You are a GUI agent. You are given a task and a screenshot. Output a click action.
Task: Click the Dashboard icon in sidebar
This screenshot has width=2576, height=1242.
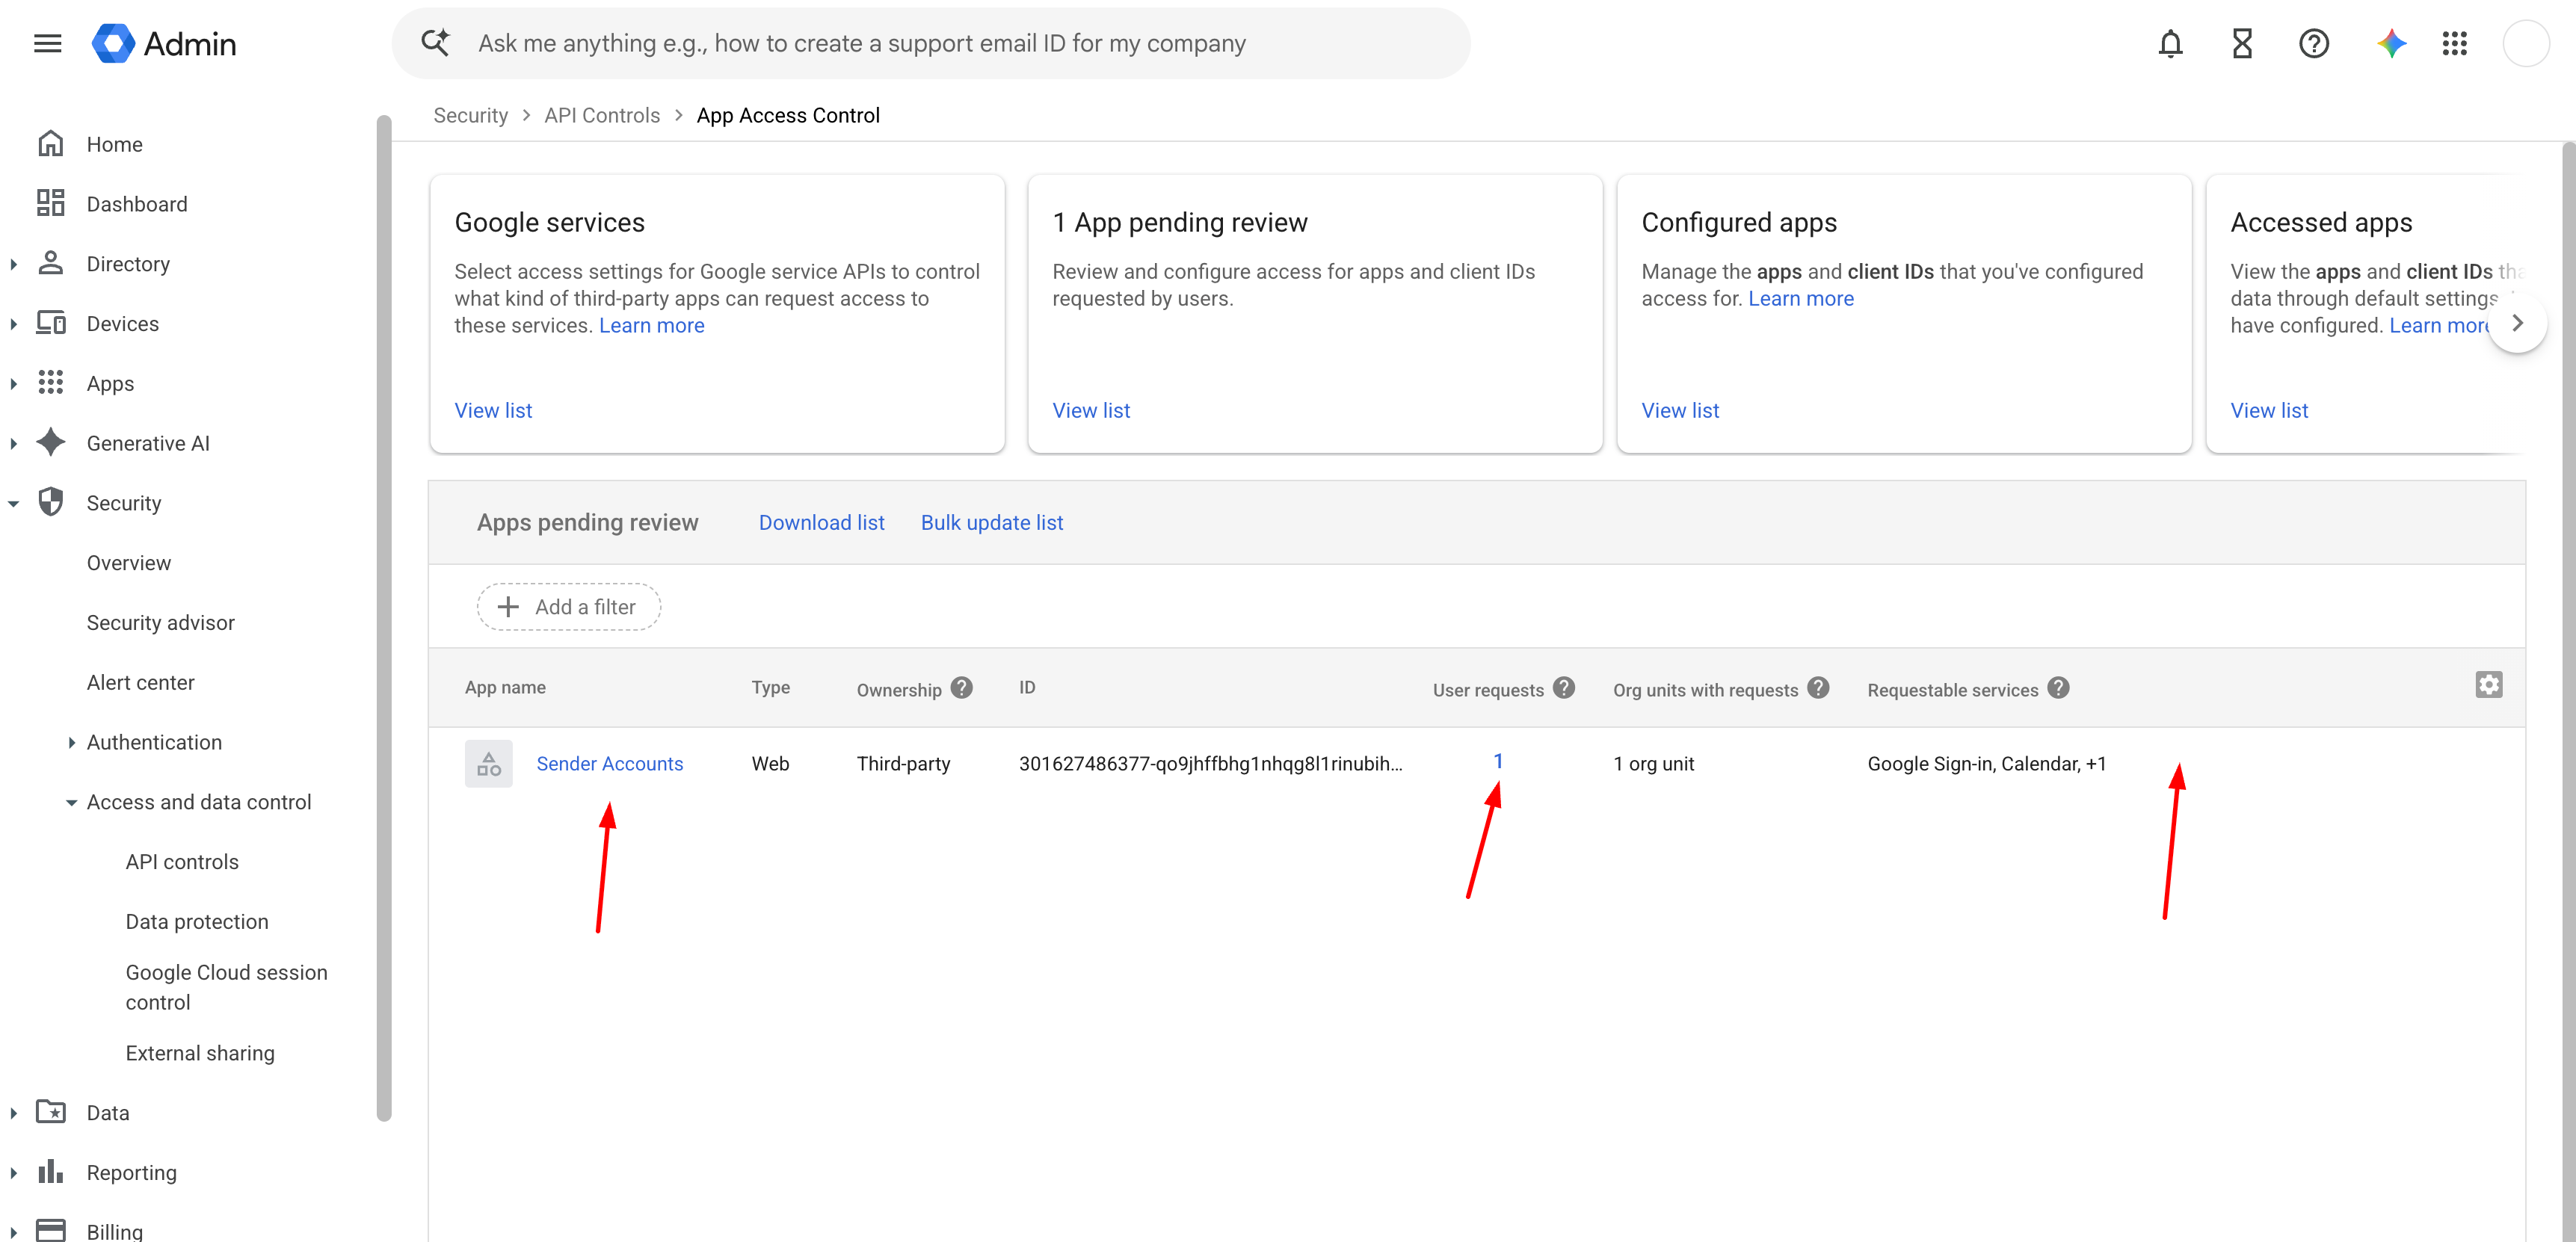coord(51,203)
